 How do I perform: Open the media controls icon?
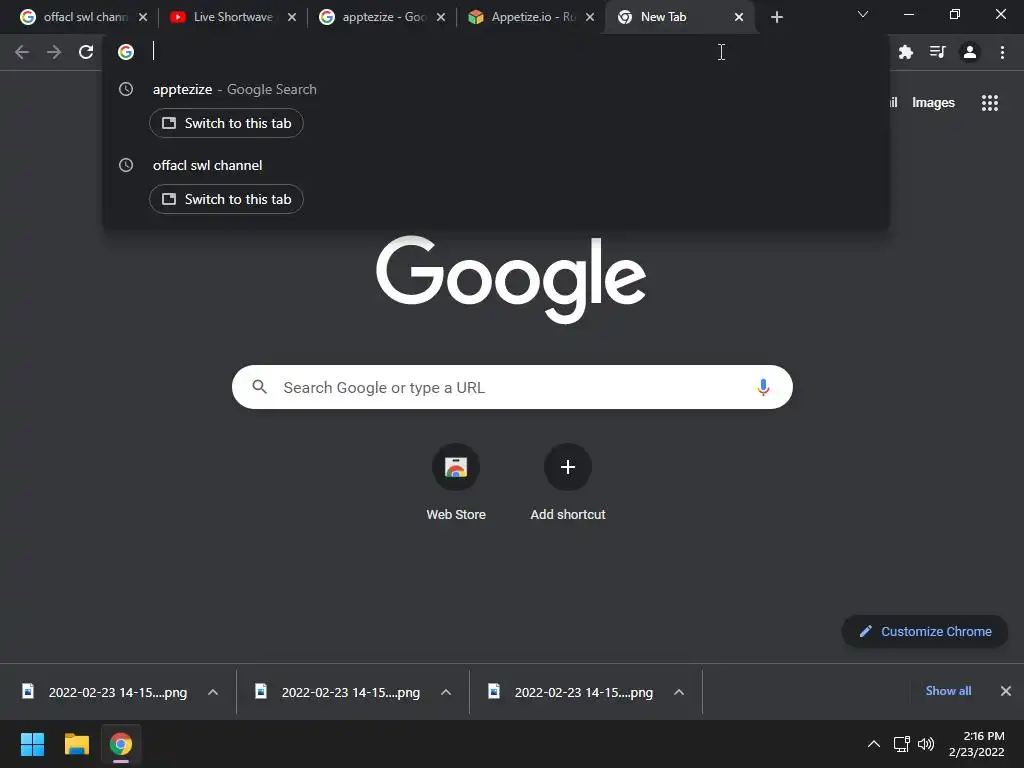tap(938, 52)
